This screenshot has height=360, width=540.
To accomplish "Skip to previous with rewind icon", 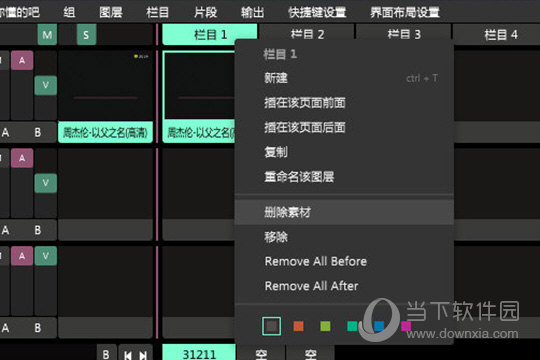I will [127, 355].
